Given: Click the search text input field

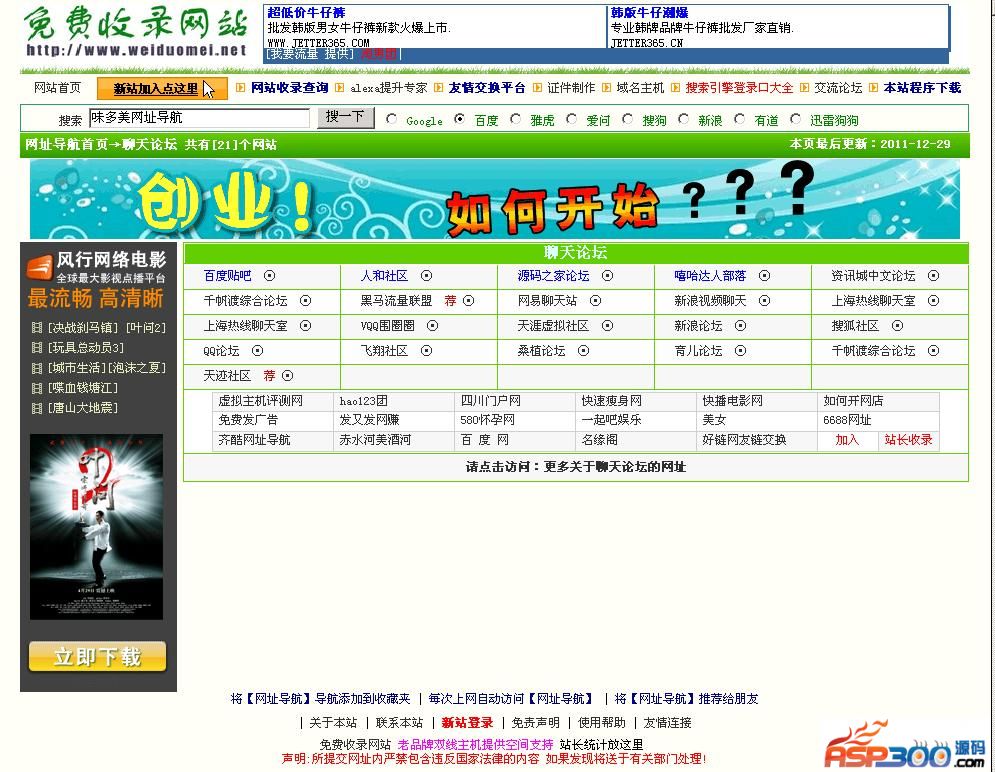Looking at the screenshot, I should (200, 118).
